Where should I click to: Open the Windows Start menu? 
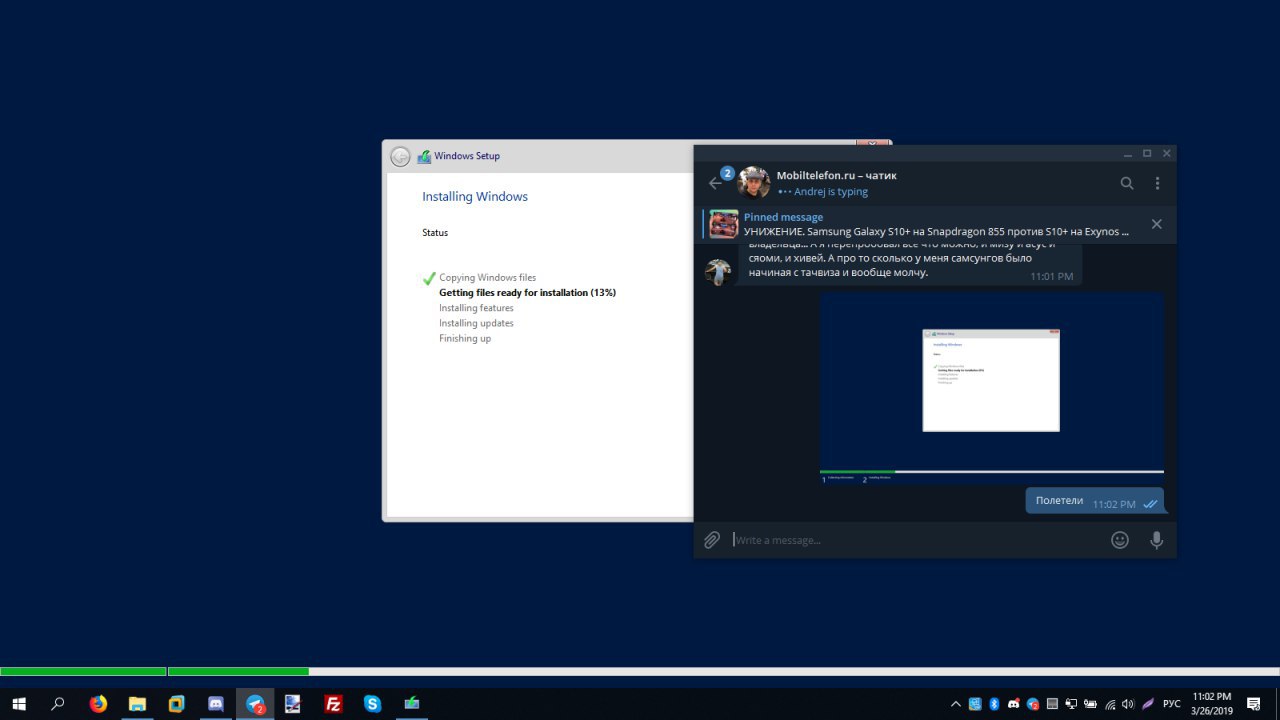coord(19,704)
